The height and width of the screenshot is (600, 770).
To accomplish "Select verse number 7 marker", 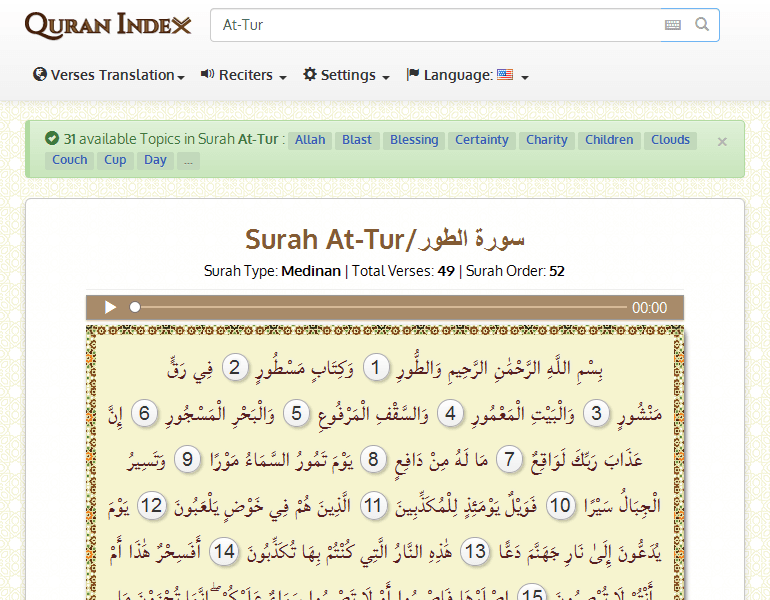I will pyautogui.click(x=511, y=460).
